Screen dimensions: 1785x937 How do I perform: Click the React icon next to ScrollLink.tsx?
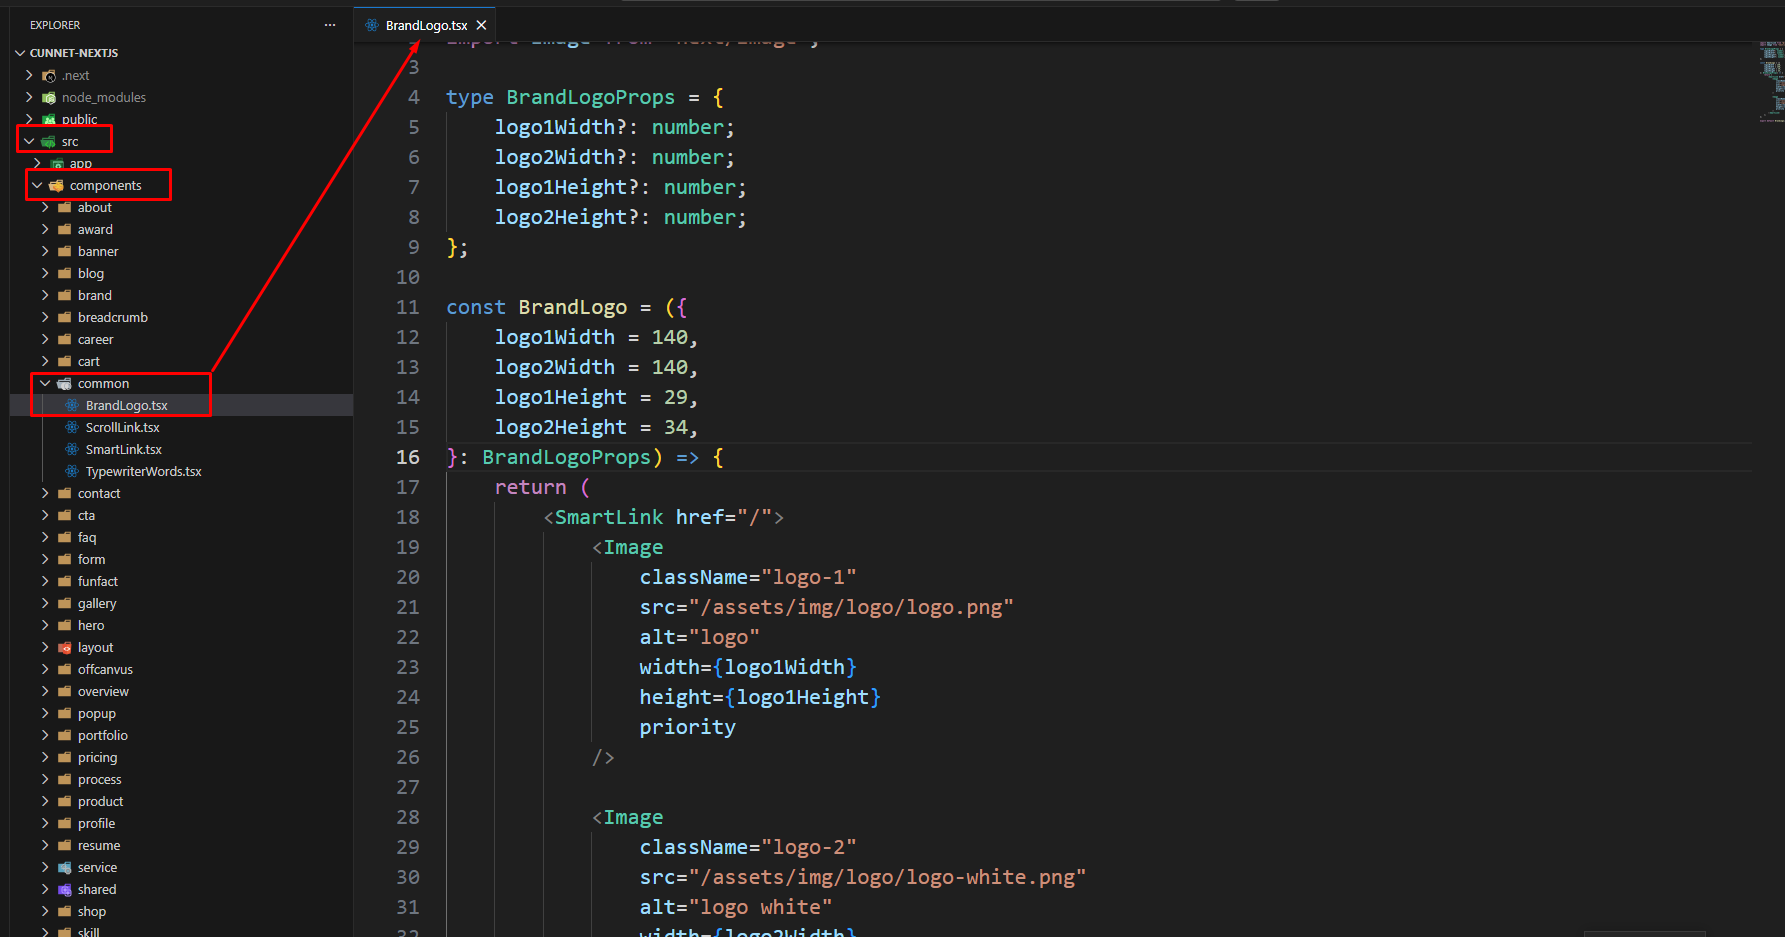(x=72, y=427)
